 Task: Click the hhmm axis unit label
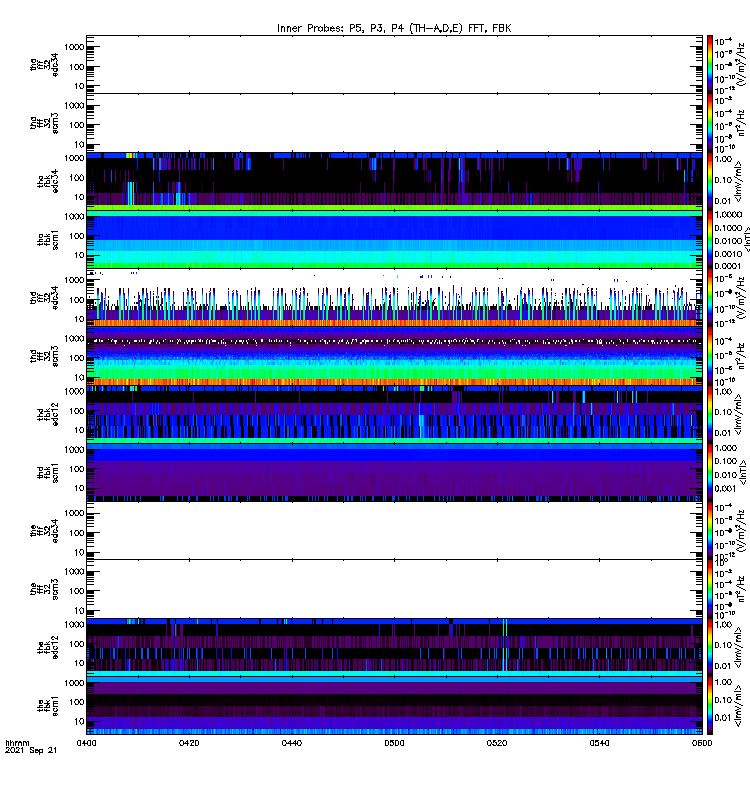(17, 743)
